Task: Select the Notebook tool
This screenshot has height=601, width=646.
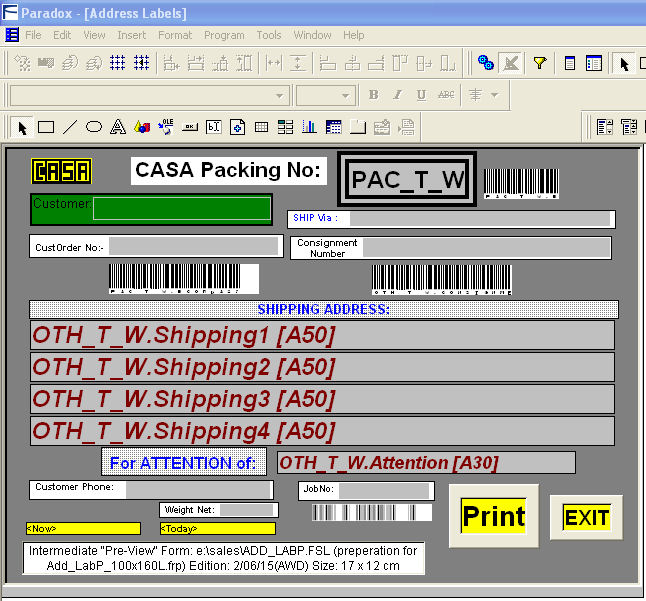Action: click(358, 127)
